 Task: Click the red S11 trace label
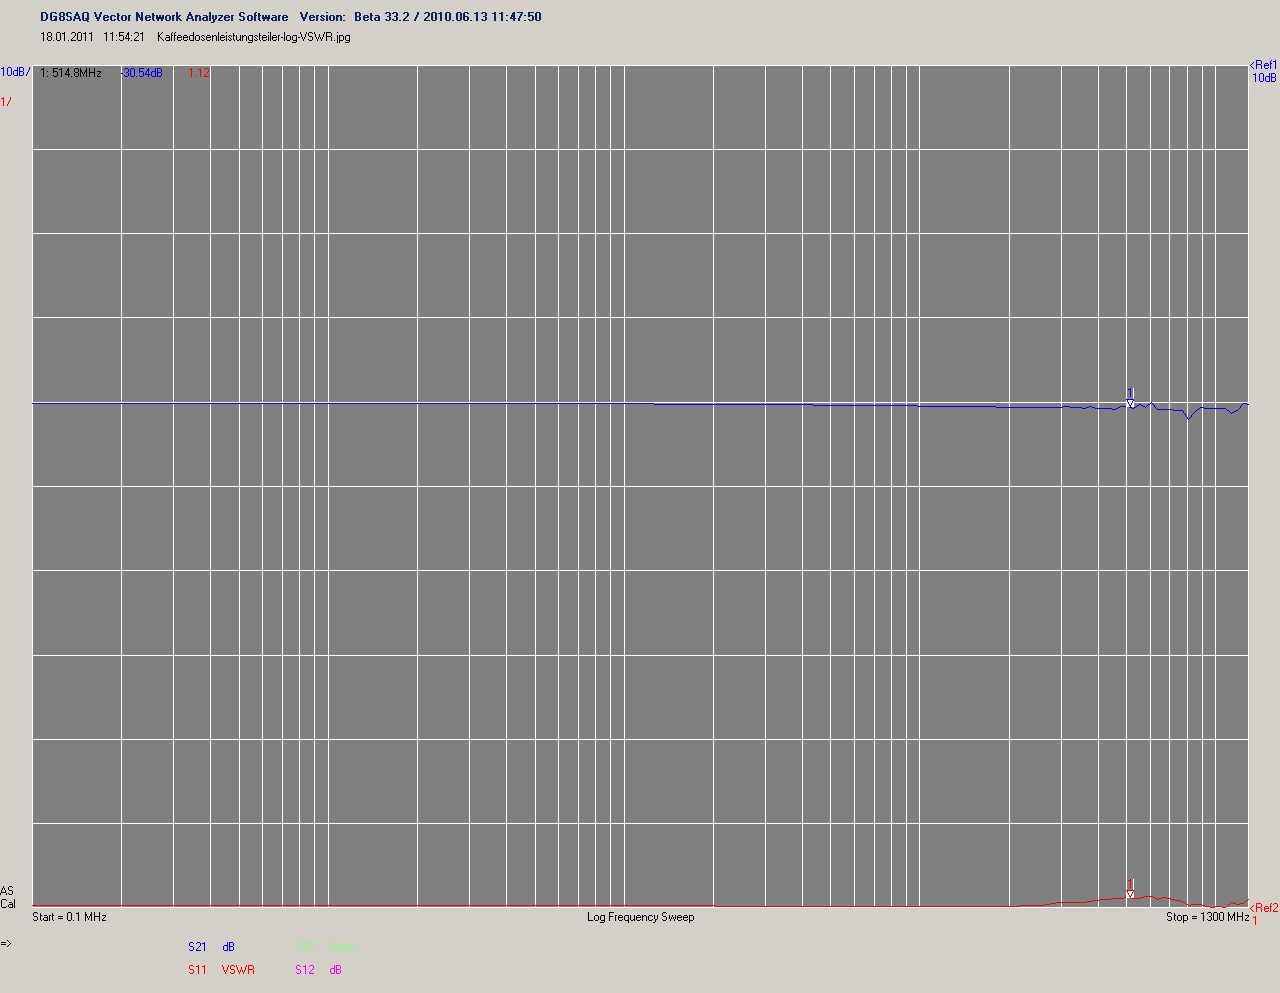(197, 970)
